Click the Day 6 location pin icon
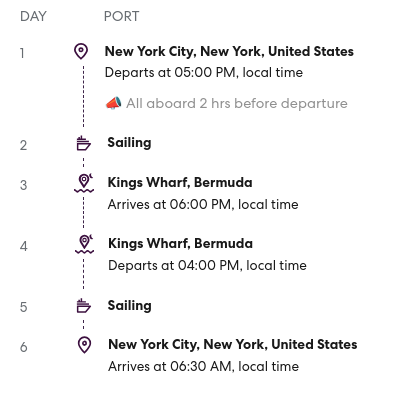 click(84, 345)
